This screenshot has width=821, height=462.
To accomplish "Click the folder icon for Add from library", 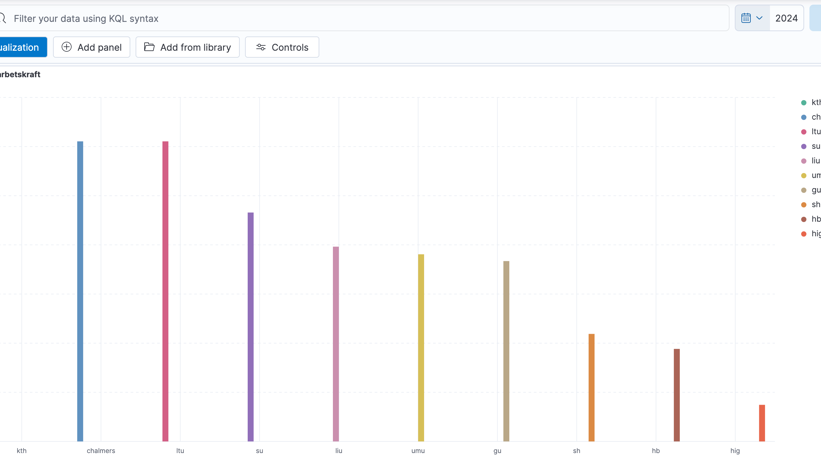I will [149, 47].
